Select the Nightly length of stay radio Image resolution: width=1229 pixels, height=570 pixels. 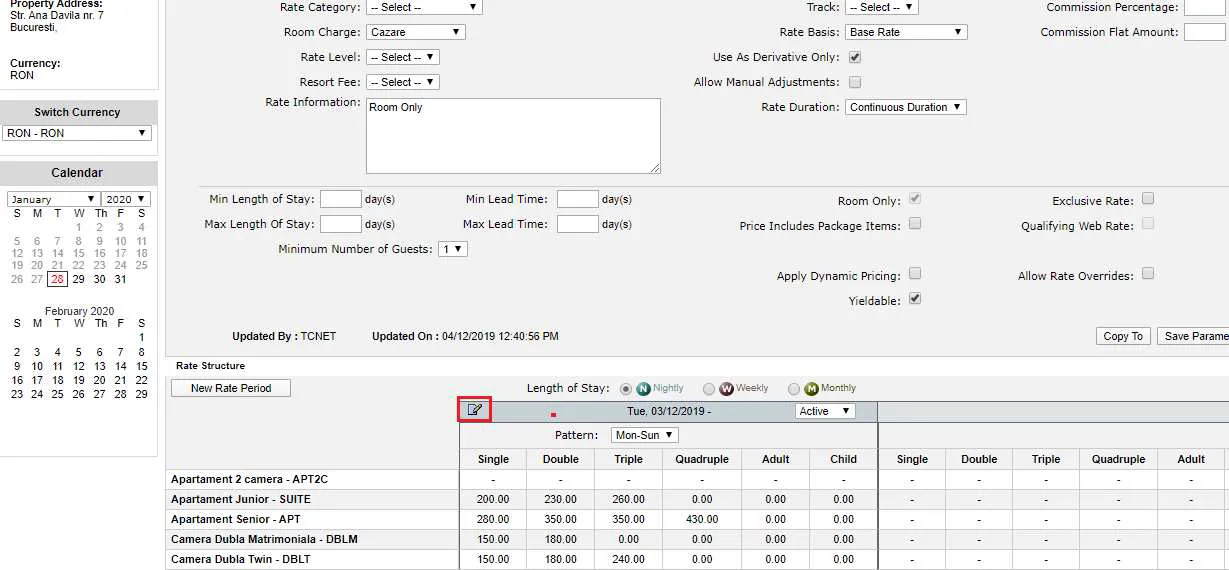tap(626, 389)
